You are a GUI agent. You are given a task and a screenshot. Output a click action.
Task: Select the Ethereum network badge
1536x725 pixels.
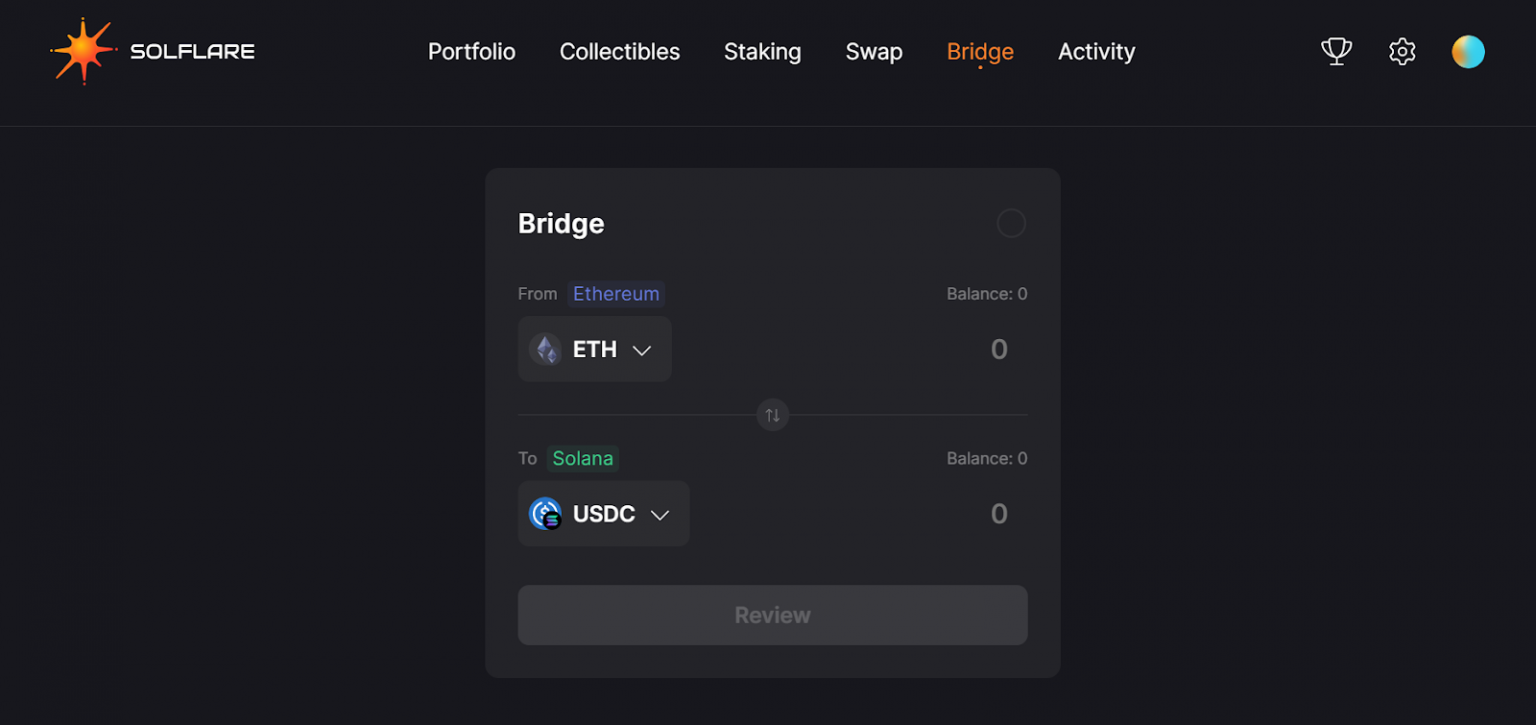tap(616, 293)
